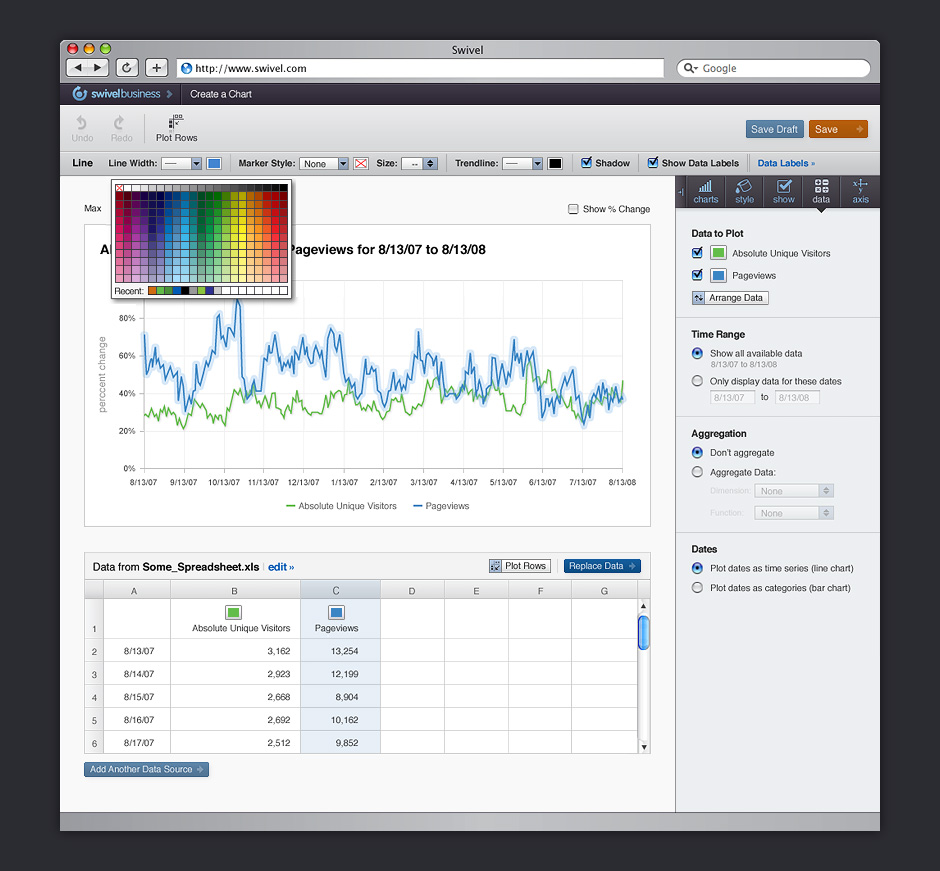Click the no-marker red X icon
The width and height of the screenshot is (940, 871).
tap(361, 163)
